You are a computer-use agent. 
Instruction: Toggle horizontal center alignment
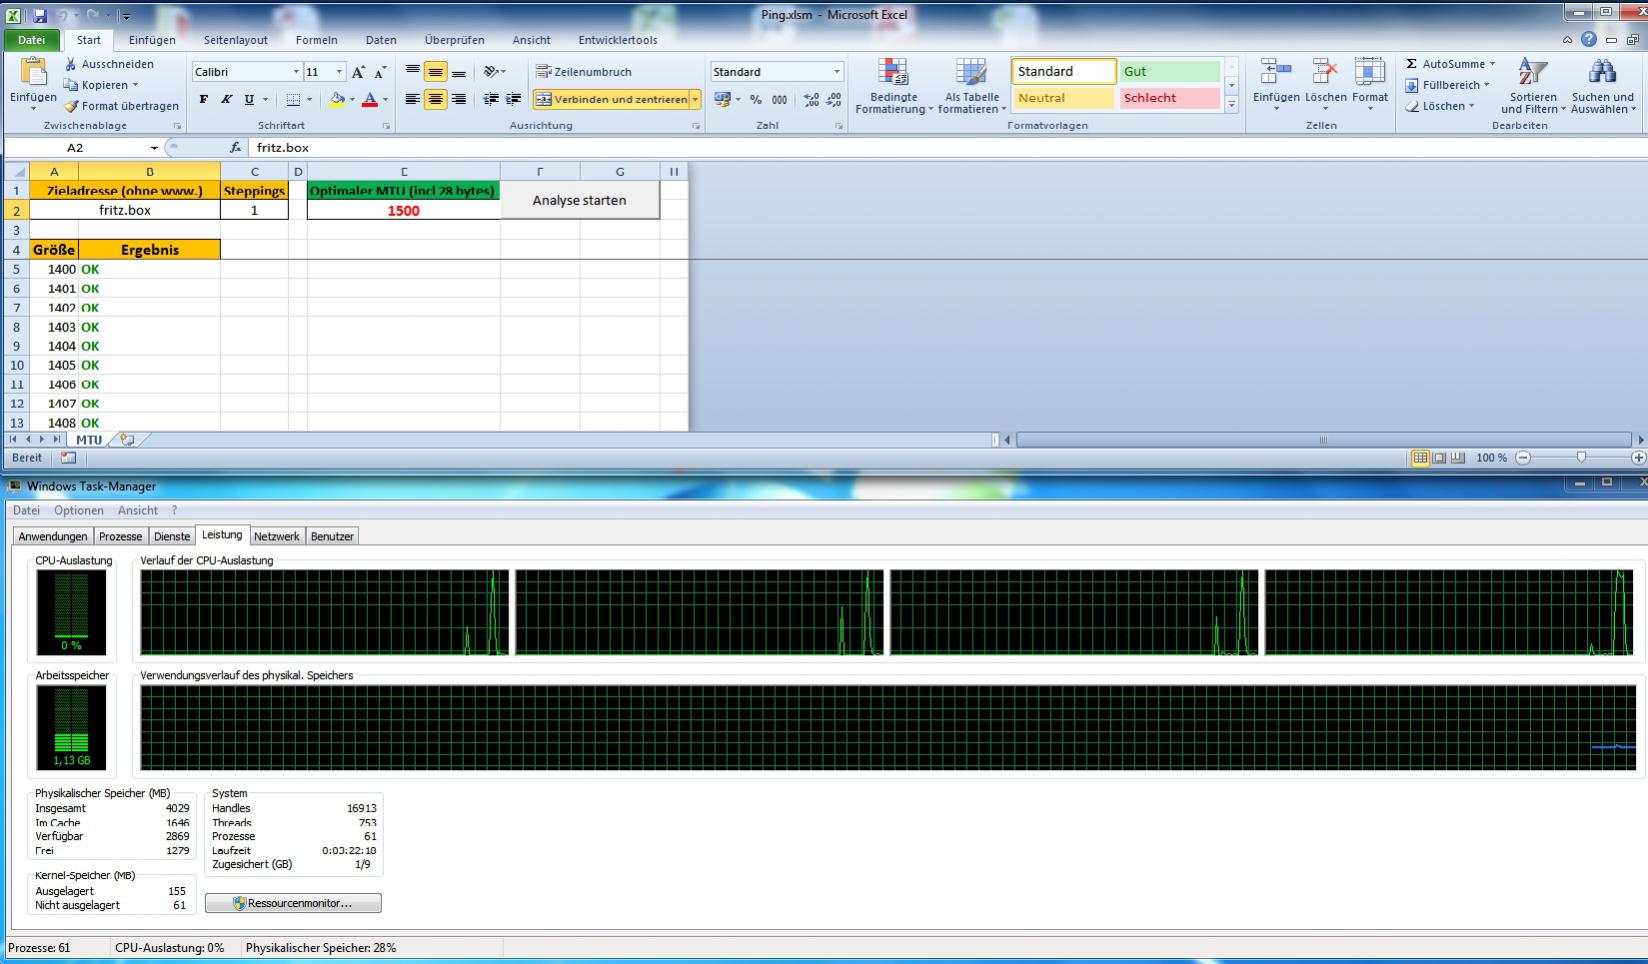[435, 99]
